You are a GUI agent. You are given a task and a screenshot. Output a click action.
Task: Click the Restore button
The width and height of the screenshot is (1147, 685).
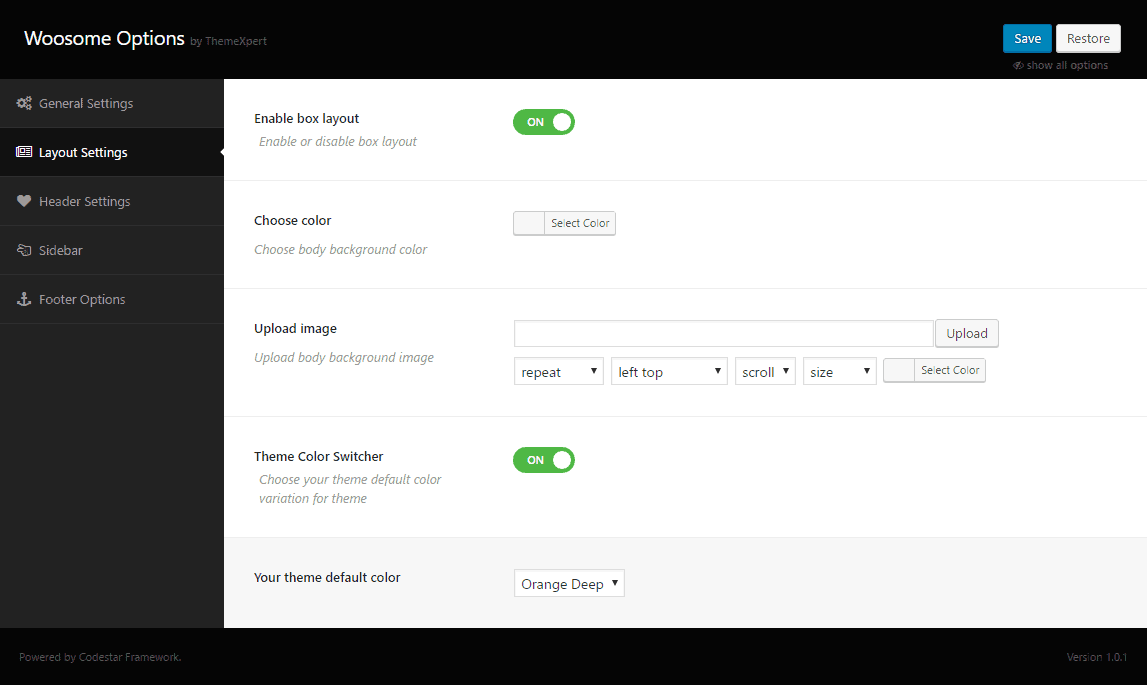point(1088,38)
